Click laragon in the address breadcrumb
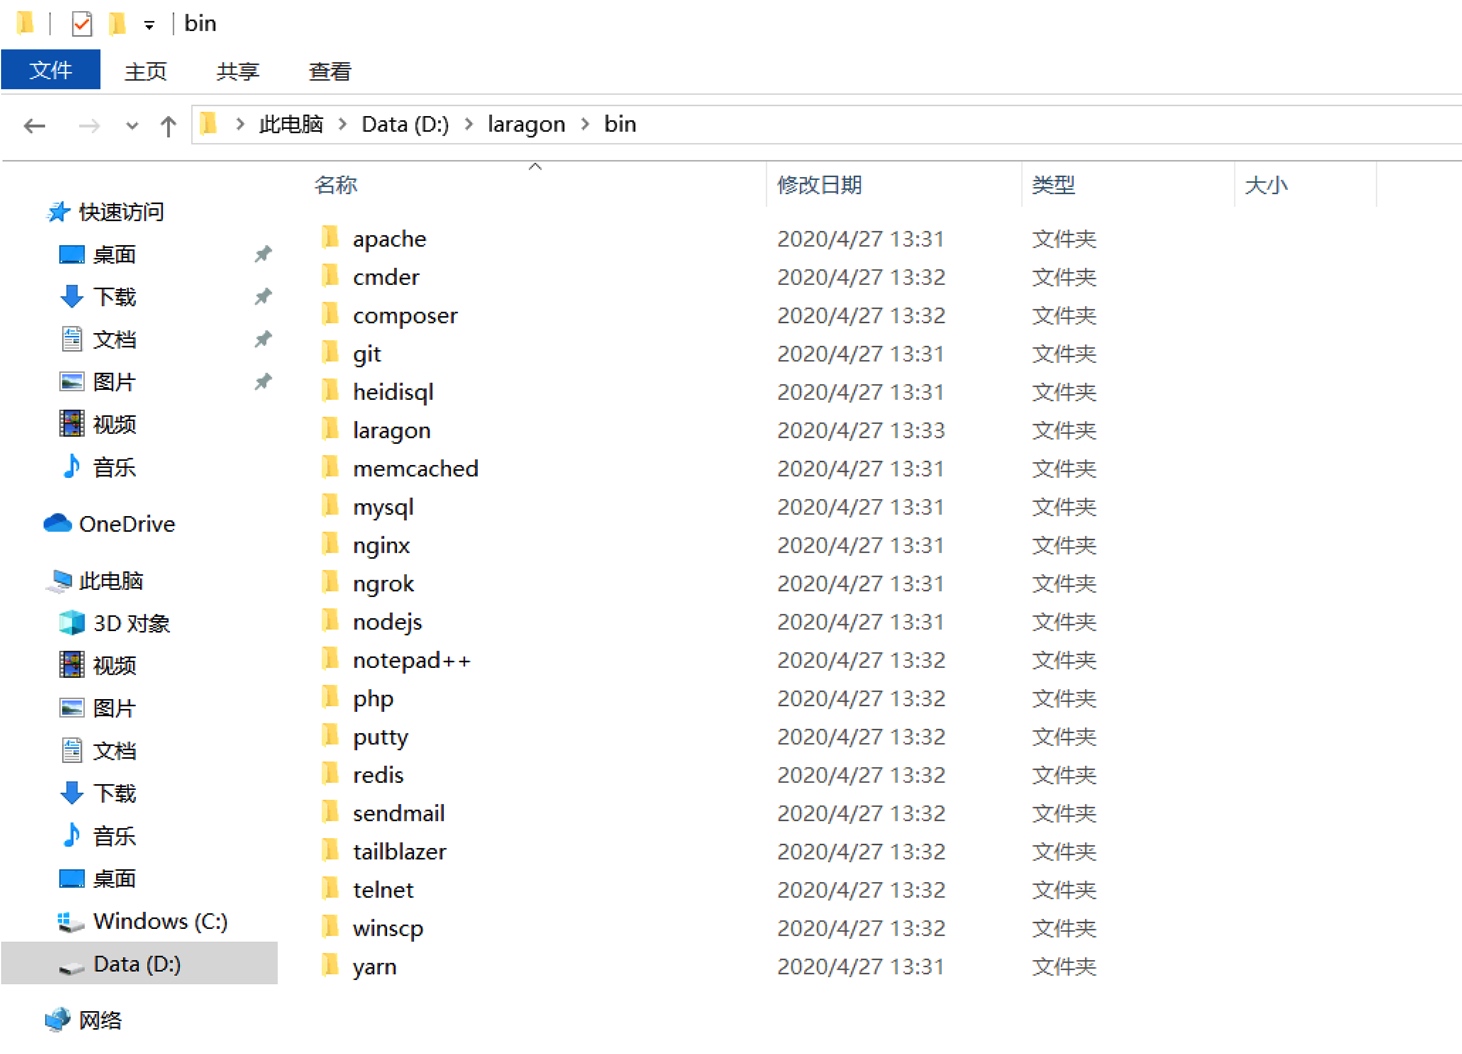This screenshot has height=1054, width=1462. pyautogui.click(x=526, y=124)
